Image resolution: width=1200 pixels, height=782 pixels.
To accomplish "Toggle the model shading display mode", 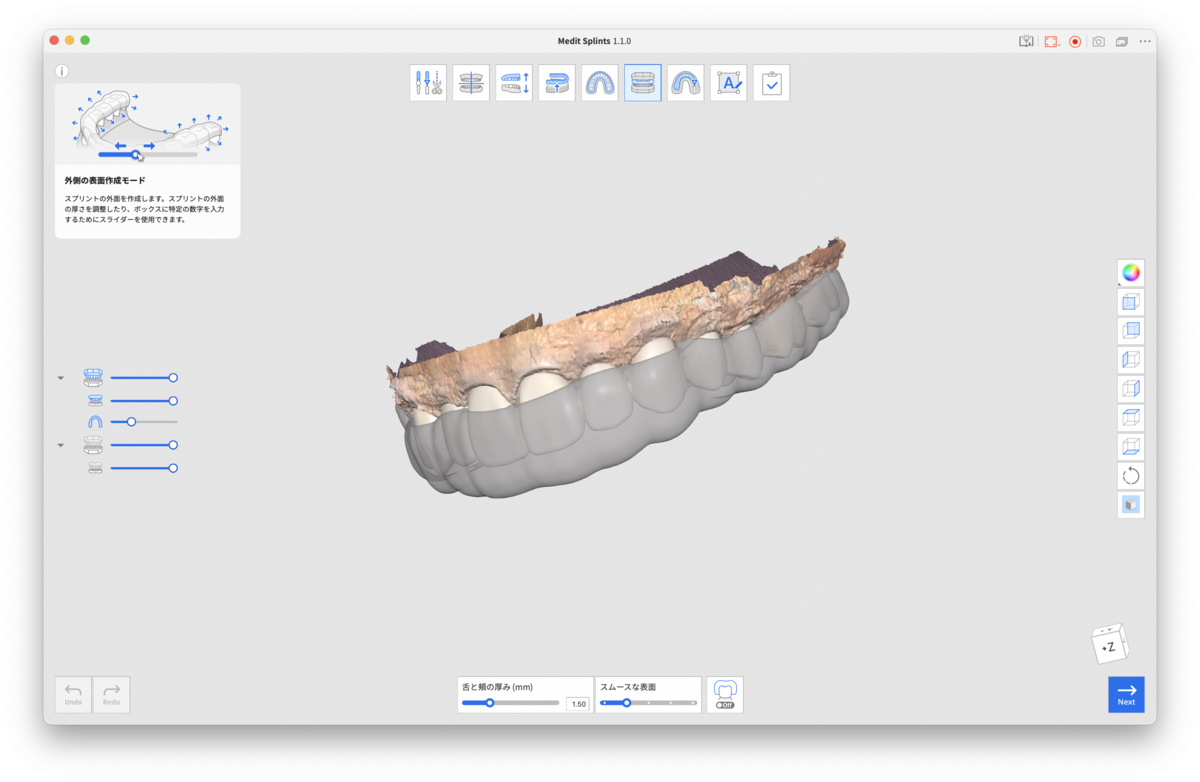I will coord(1130,504).
